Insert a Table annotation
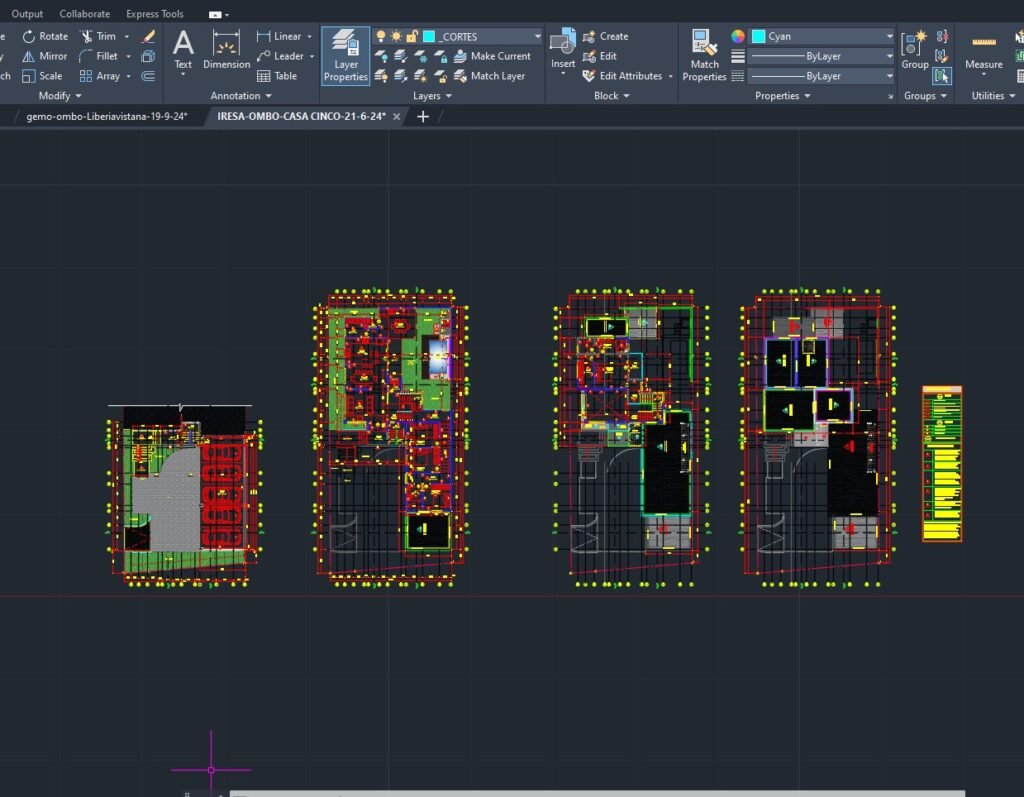 click(x=277, y=76)
